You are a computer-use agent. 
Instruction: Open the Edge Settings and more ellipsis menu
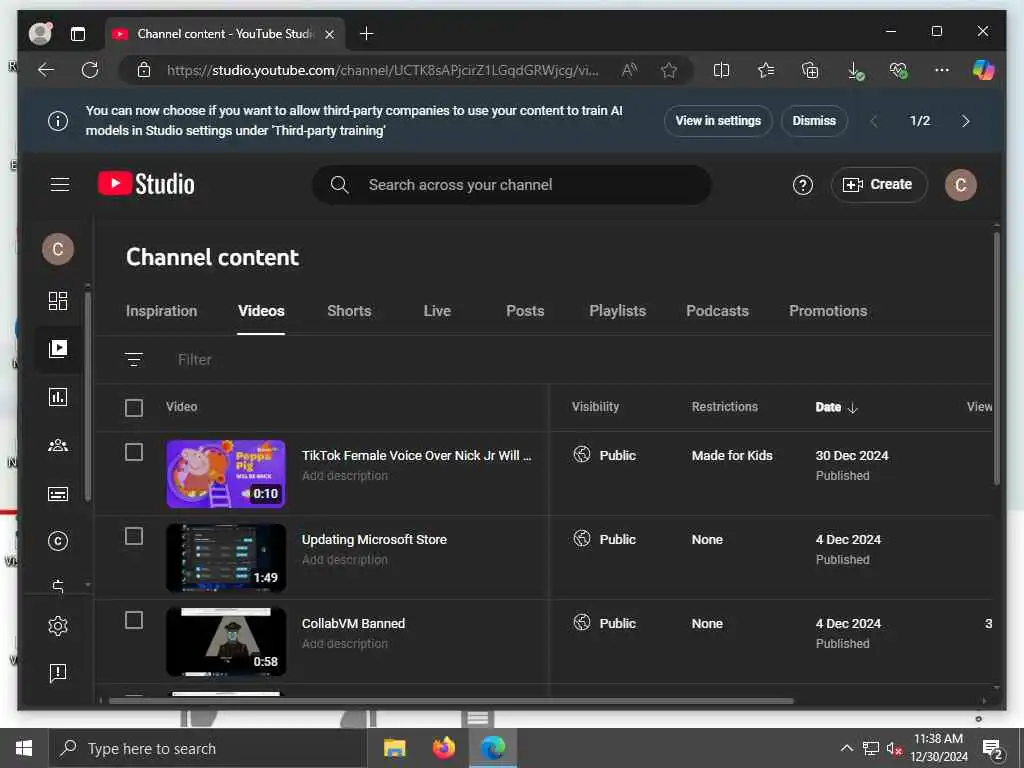pyautogui.click(x=941, y=70)
